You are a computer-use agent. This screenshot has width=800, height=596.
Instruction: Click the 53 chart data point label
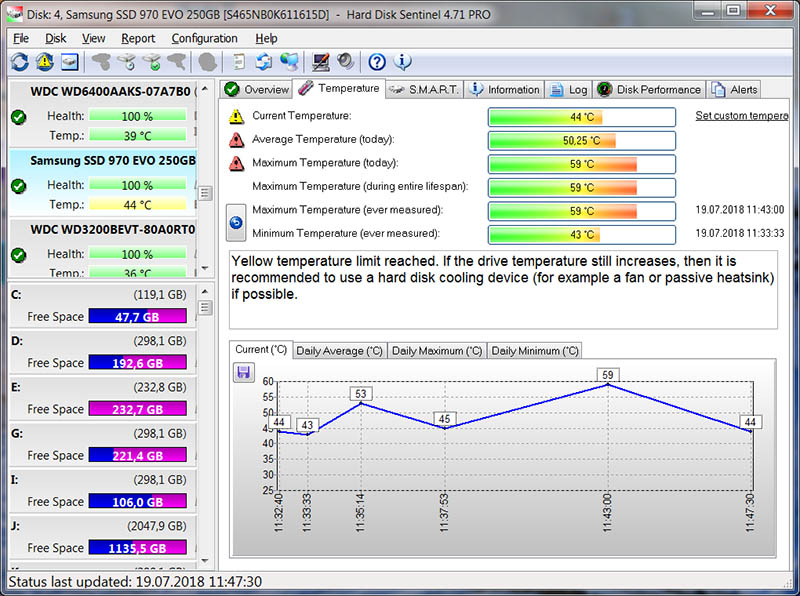tap(361, 394)
